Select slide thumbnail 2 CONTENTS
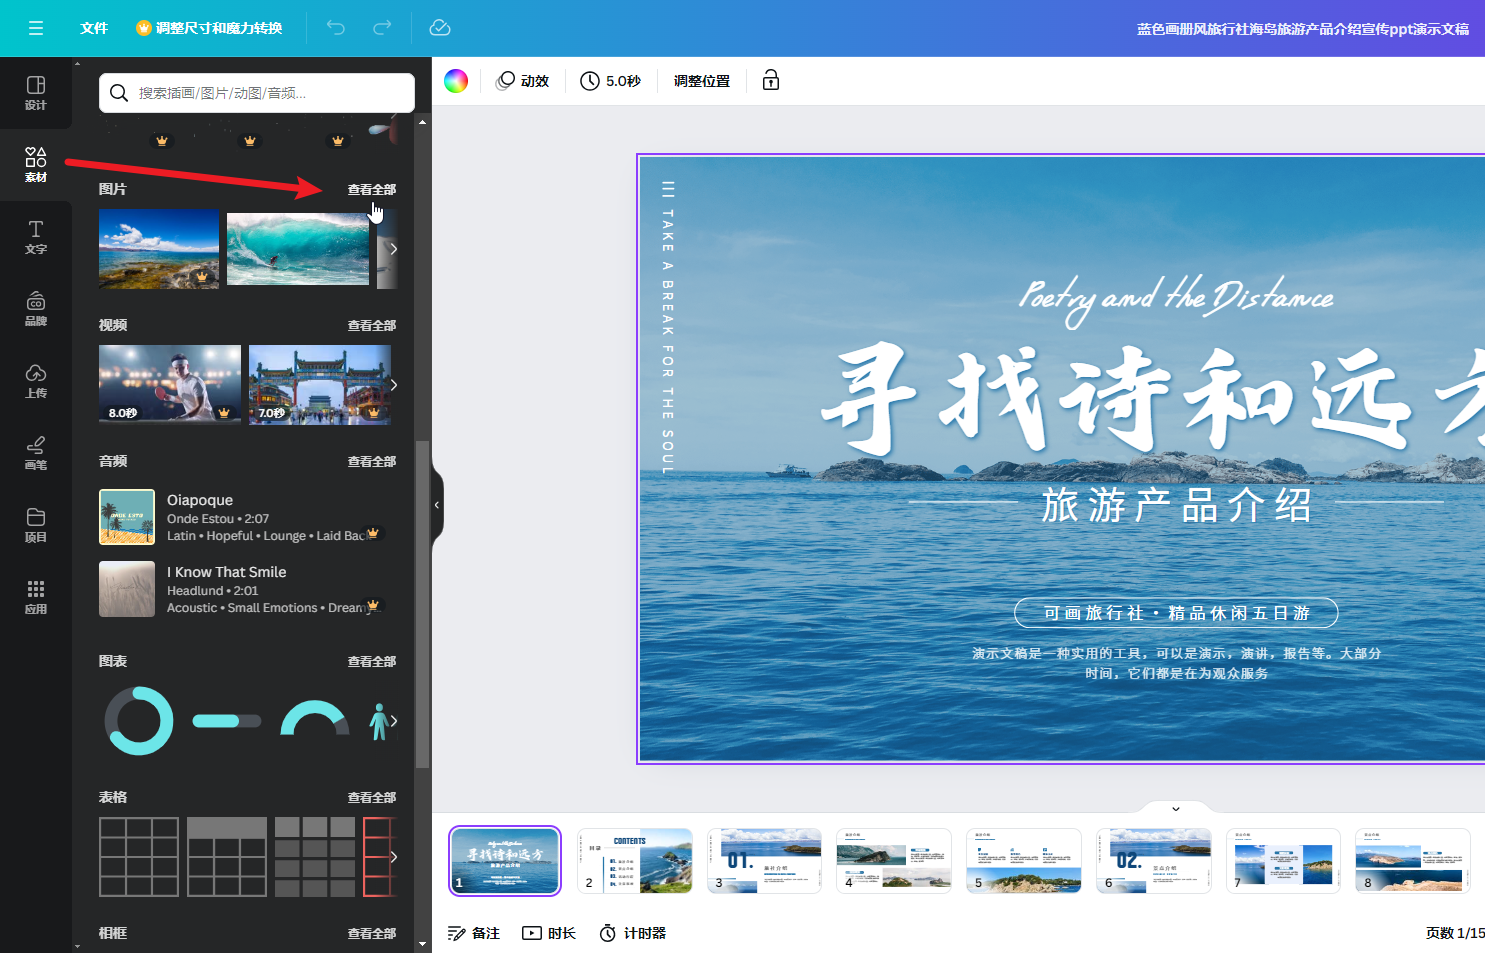 [x=635, y=861]
